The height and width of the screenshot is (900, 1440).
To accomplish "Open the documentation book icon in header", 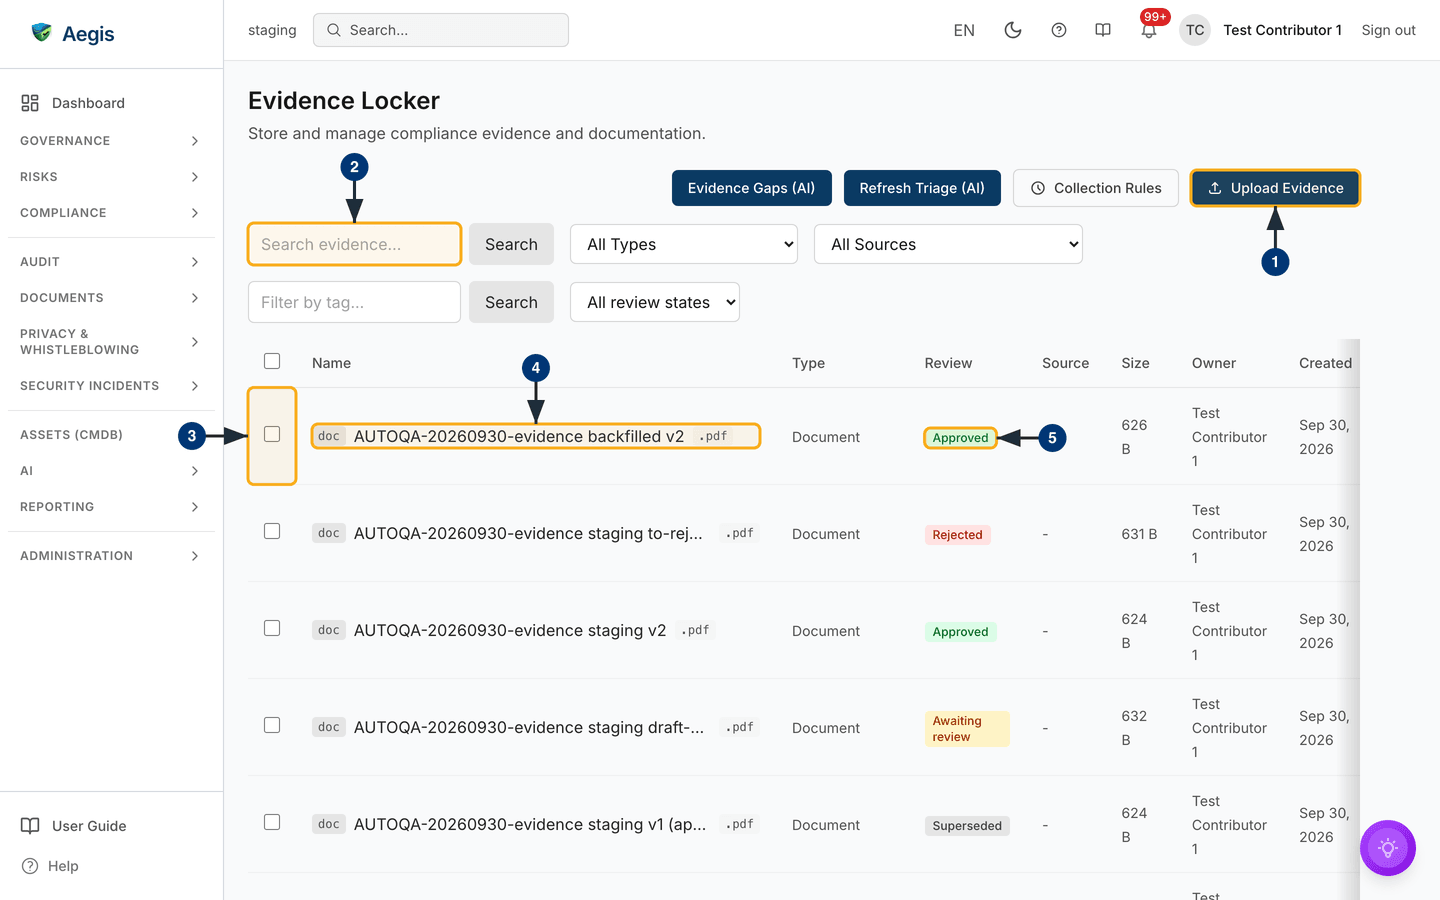I will (1103, 30).
